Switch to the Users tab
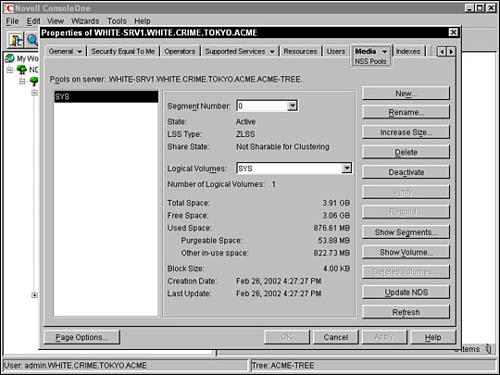 tap(336, 51)
